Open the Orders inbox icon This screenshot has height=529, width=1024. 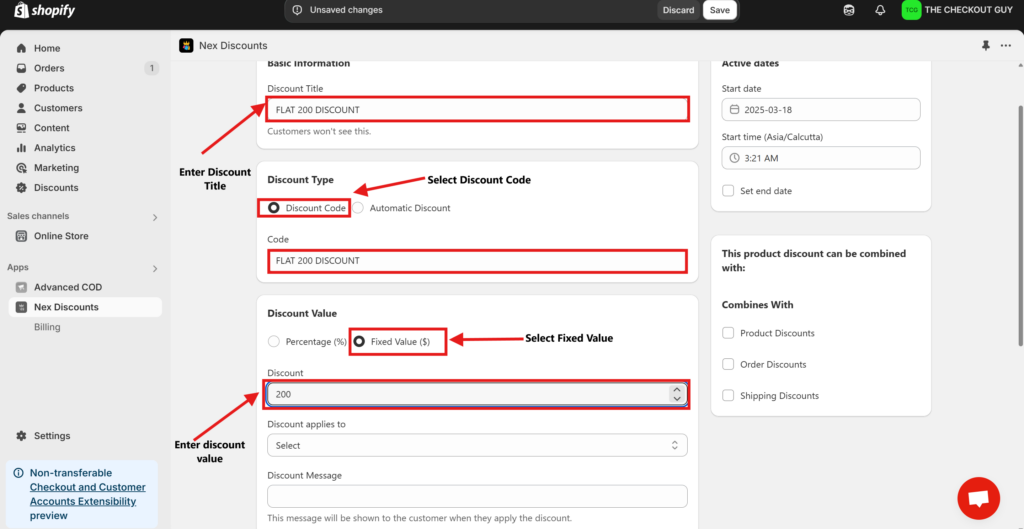[x=22, y=68]
